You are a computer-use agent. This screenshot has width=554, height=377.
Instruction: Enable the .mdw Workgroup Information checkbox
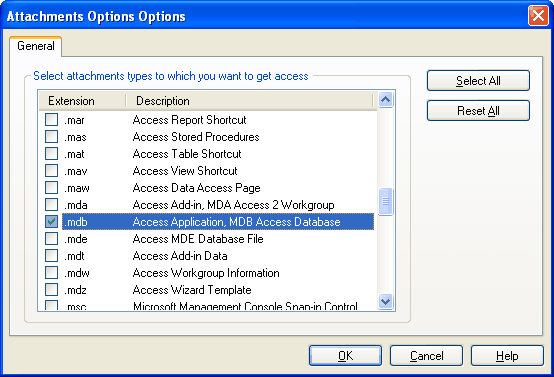pyautogui.click(x=51, y=272)
